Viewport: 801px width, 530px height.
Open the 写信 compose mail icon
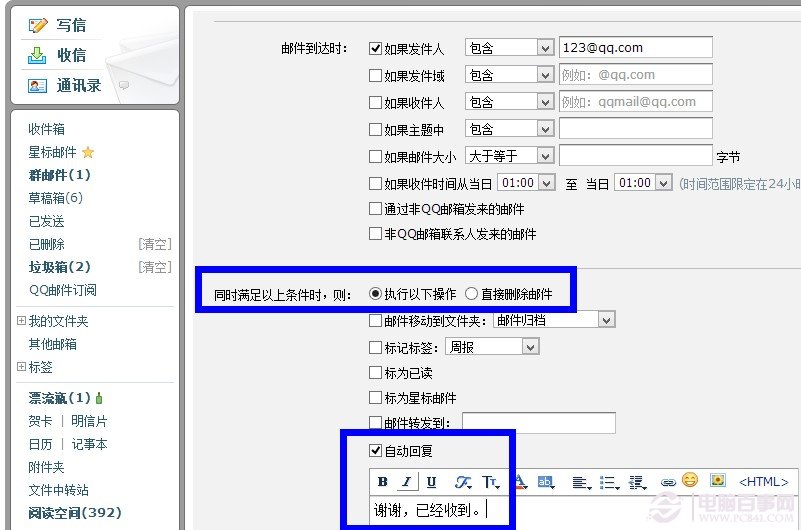(x=37, y=25)
